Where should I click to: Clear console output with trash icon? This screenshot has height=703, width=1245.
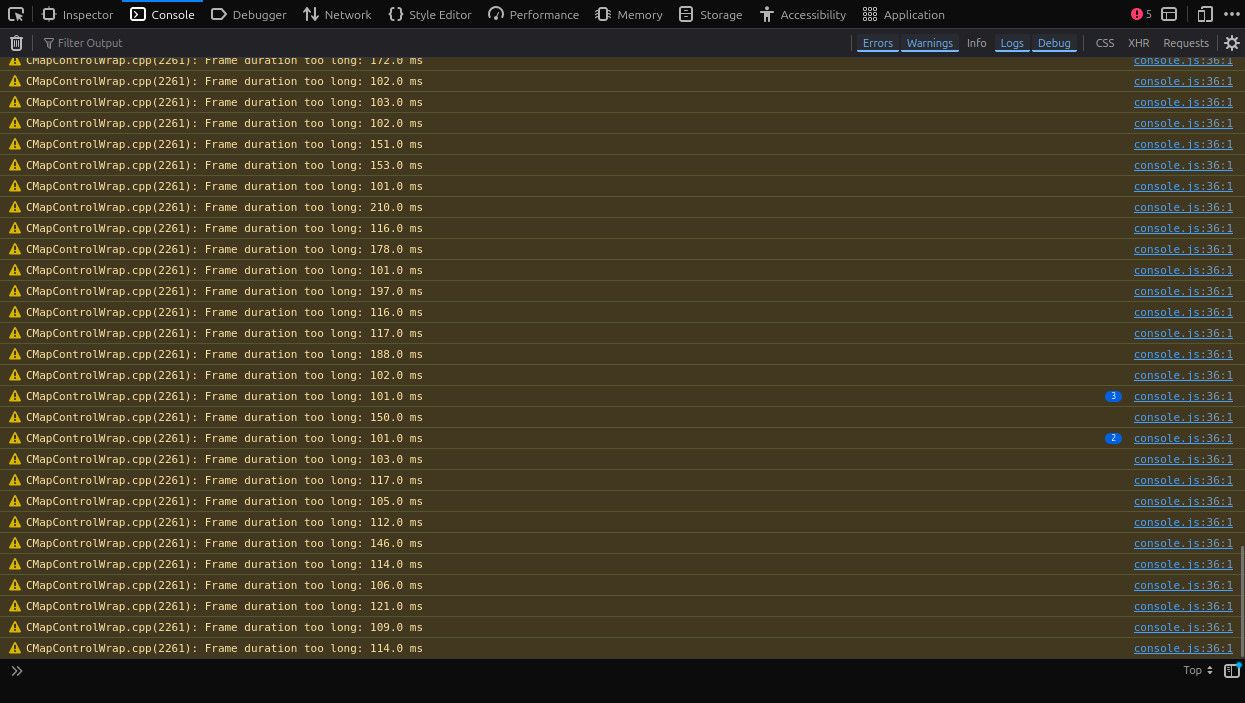16,43
